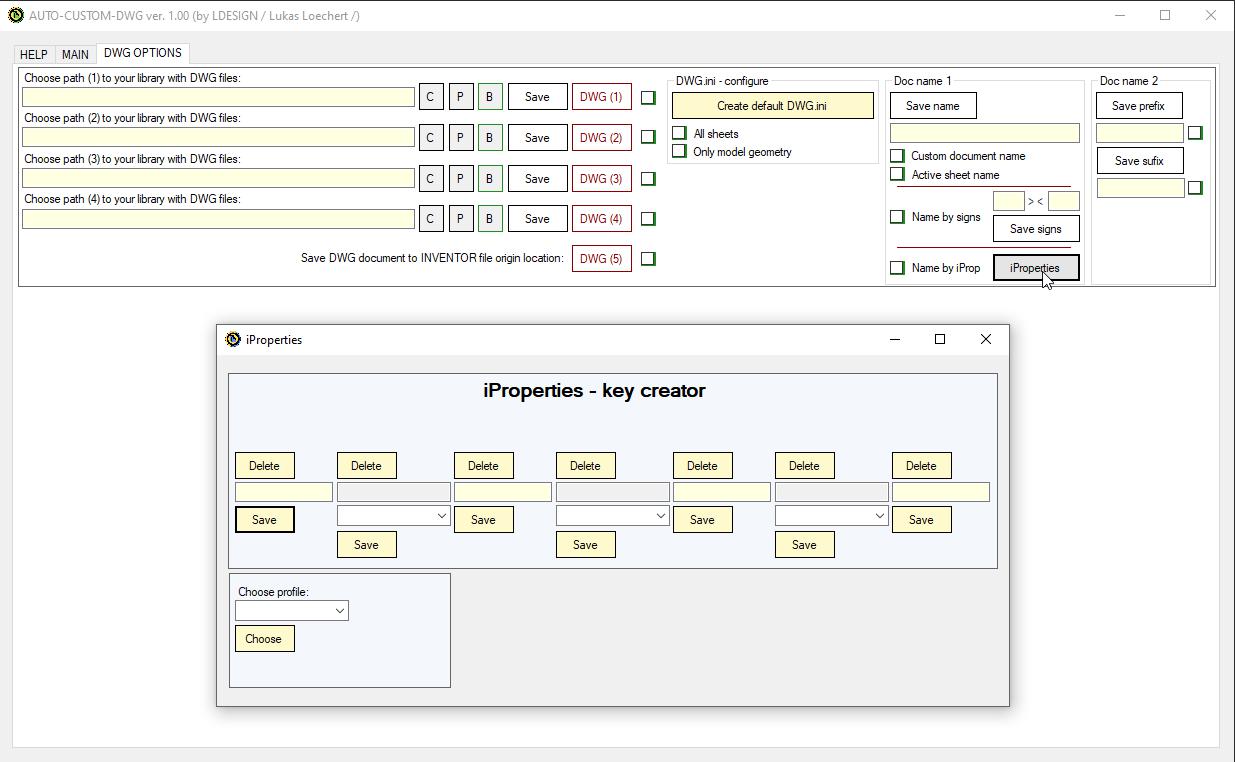Viewport: 1235px width, 762px height.
Task: Enable Active sheet name checkbox
Action: pos(897,174)
